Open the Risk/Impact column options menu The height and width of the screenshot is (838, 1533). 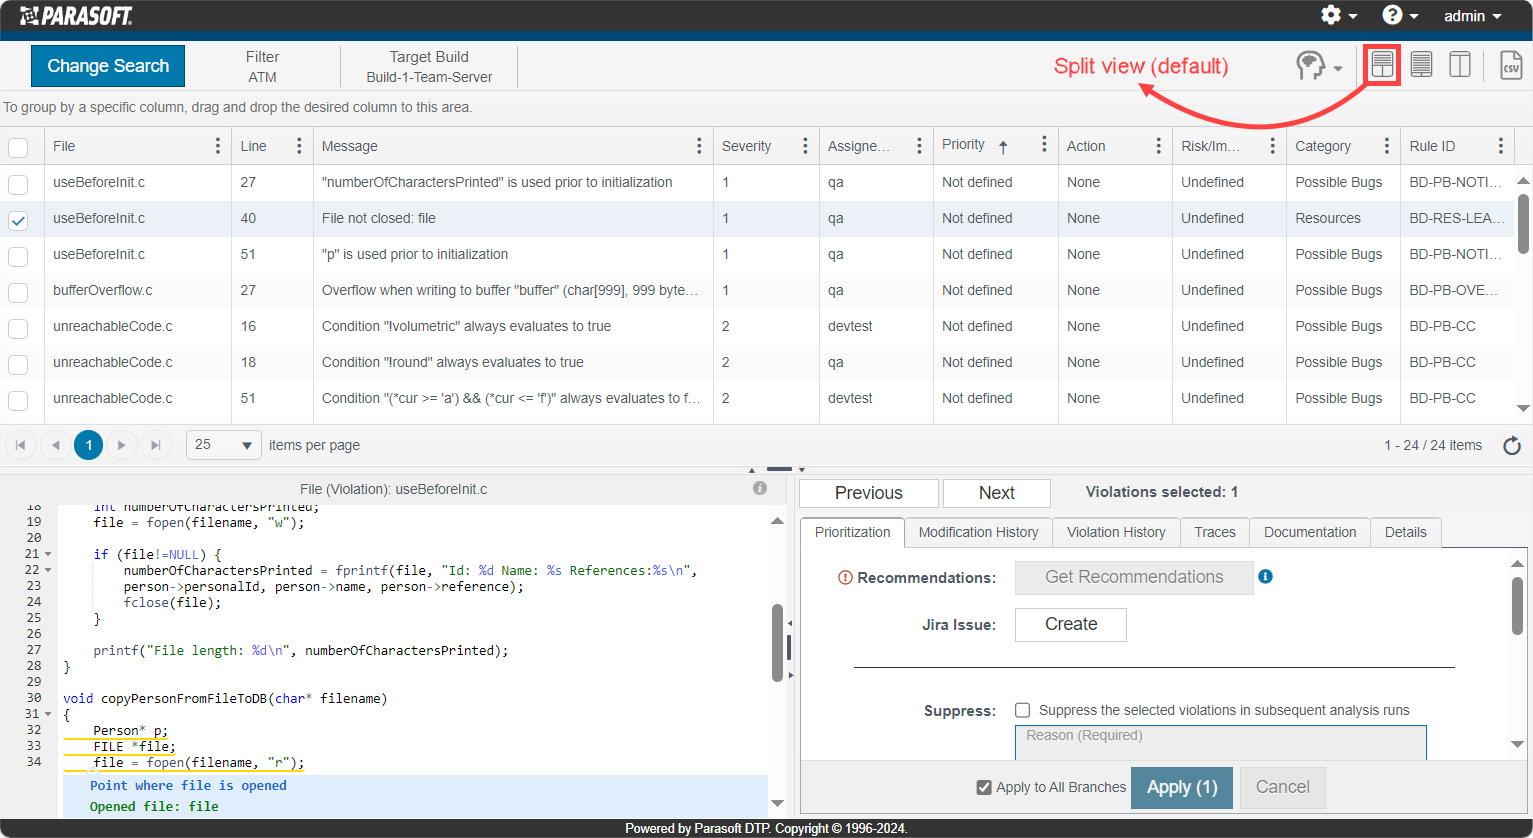coord(1272,146)
